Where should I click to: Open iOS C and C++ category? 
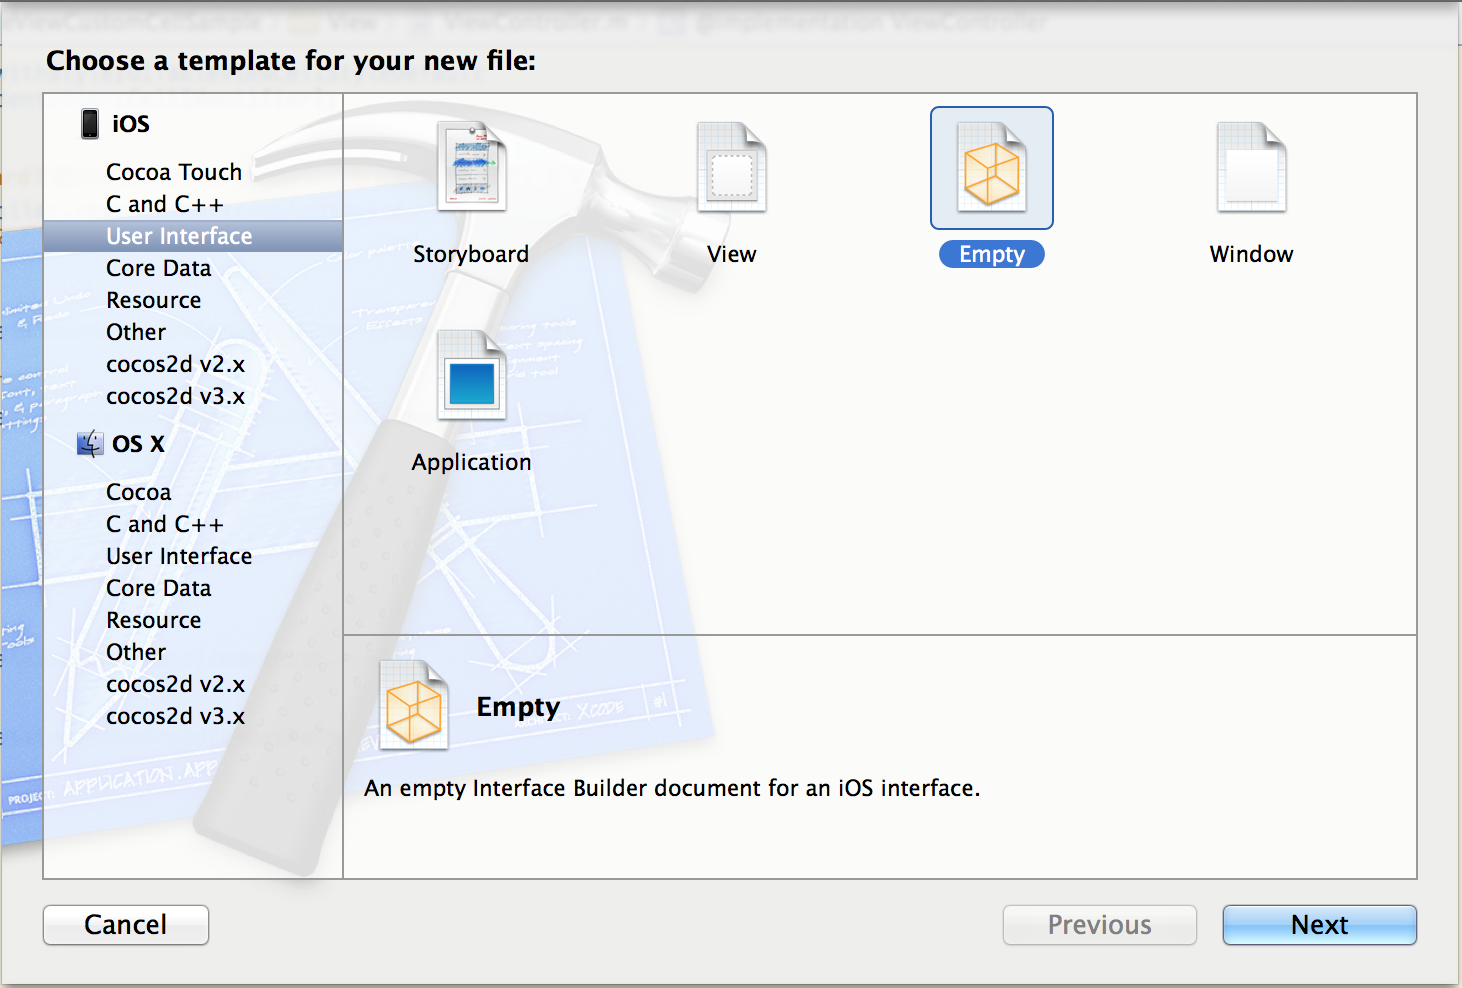tap(165, 204)
